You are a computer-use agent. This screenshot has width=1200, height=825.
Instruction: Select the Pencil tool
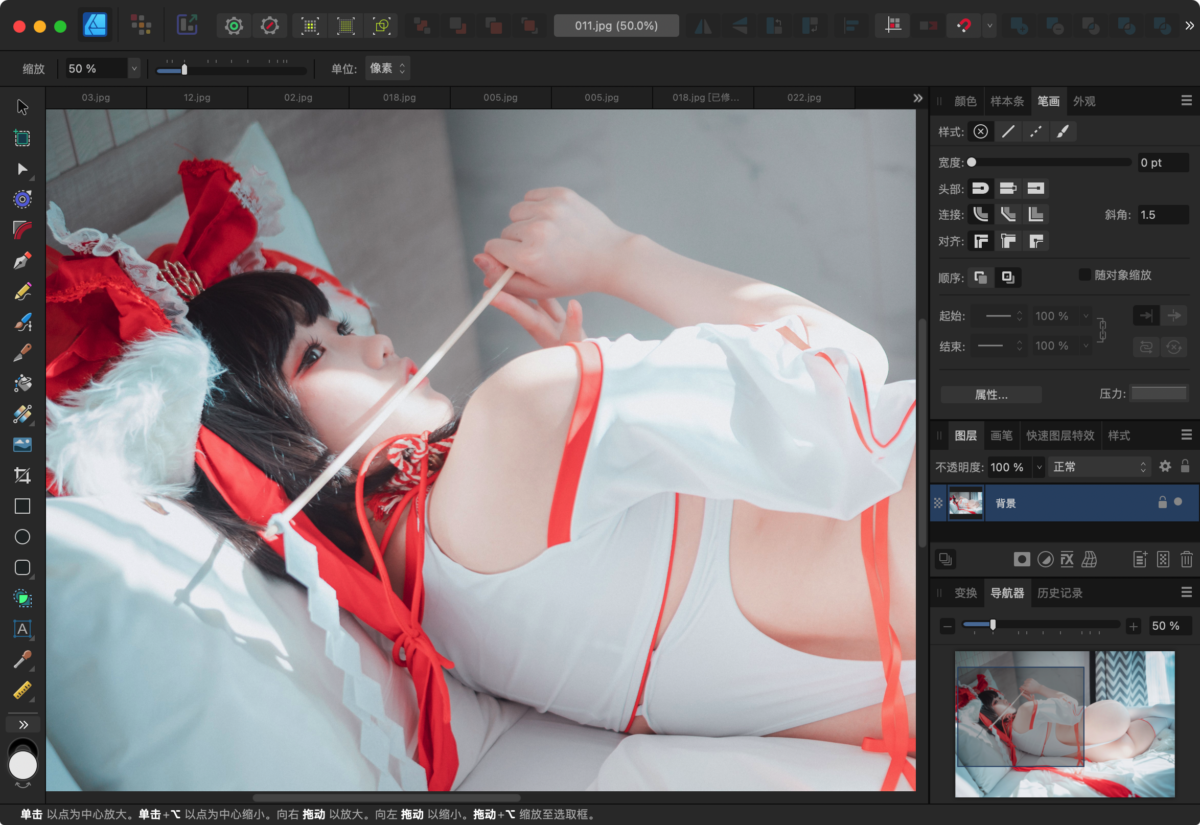coord(22,291)
